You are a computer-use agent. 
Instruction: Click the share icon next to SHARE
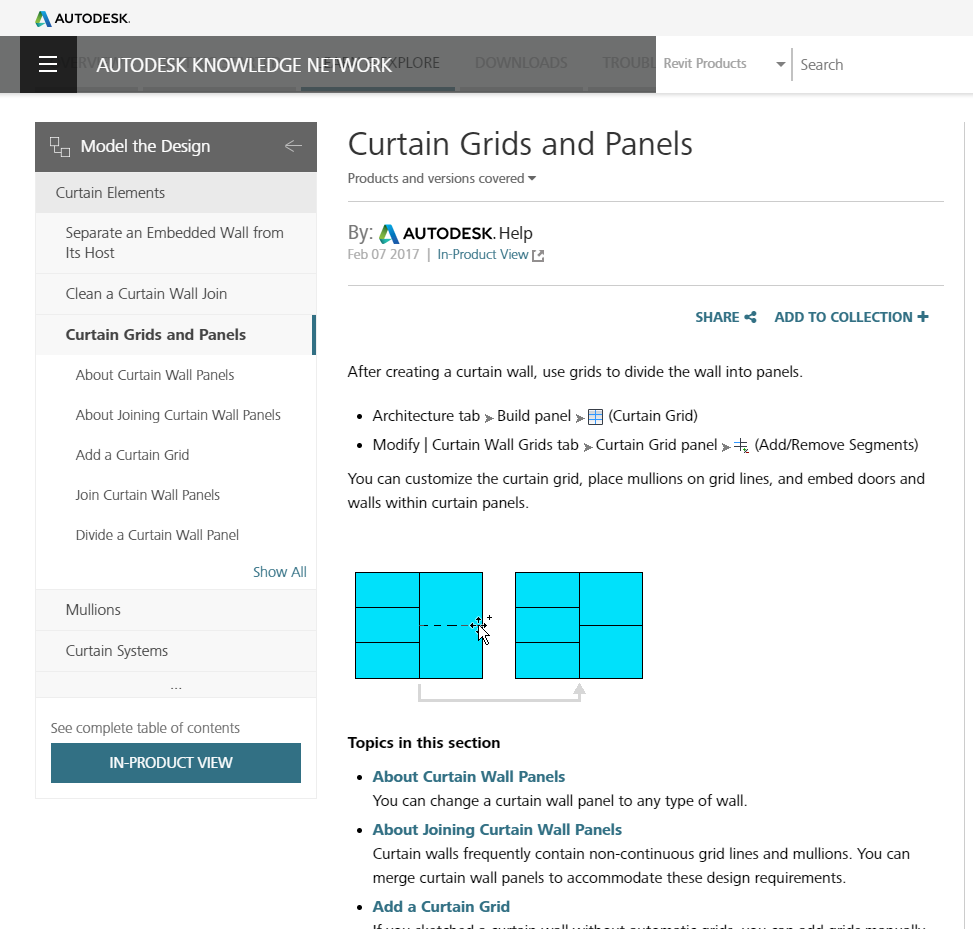pos(750,317)
